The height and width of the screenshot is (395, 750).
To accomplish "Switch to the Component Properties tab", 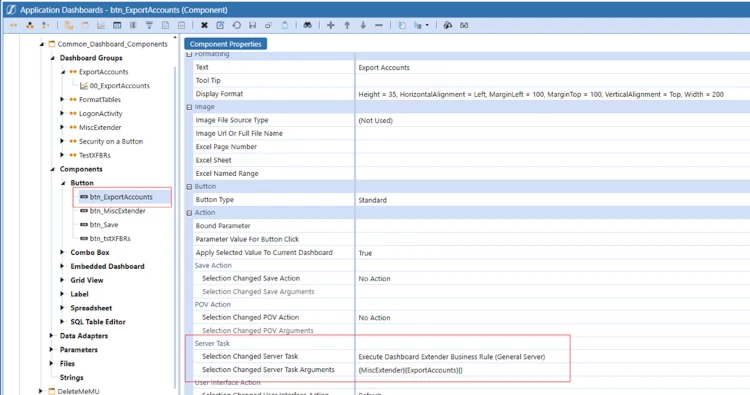I will [225, 44].
